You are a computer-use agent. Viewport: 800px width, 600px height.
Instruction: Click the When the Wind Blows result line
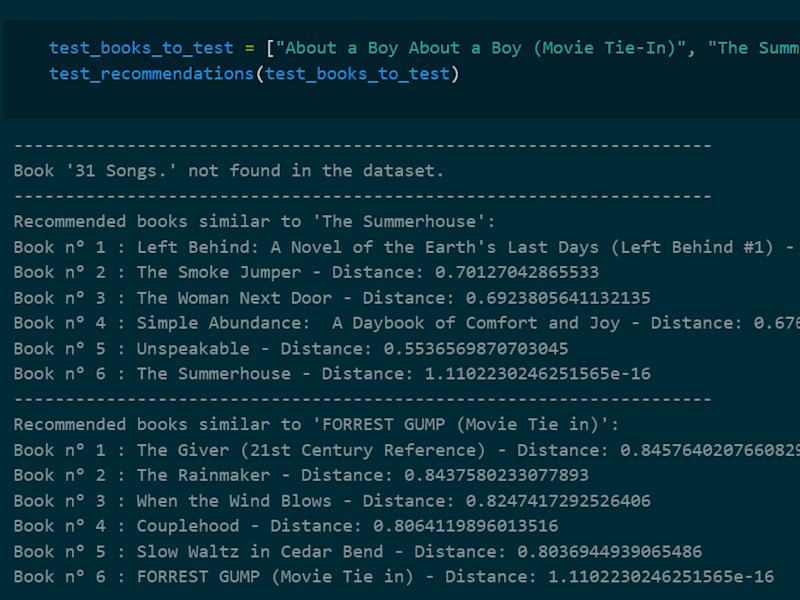click(332, 501)
